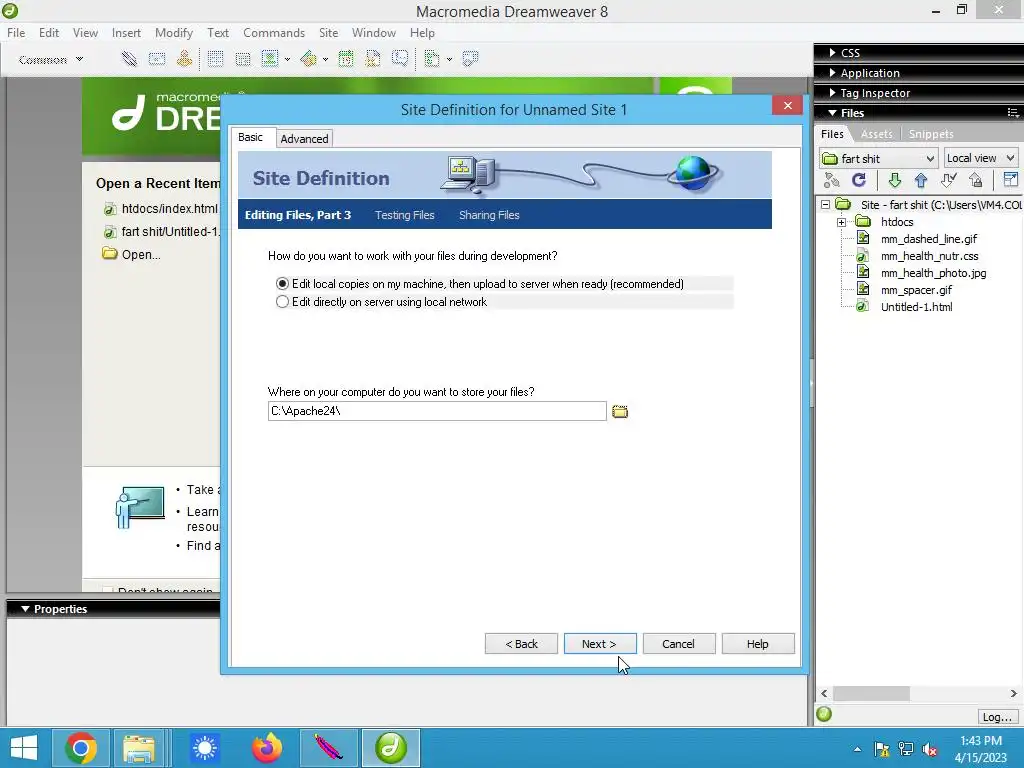Select Edit local copies on my machine option

tap(282, 284)
